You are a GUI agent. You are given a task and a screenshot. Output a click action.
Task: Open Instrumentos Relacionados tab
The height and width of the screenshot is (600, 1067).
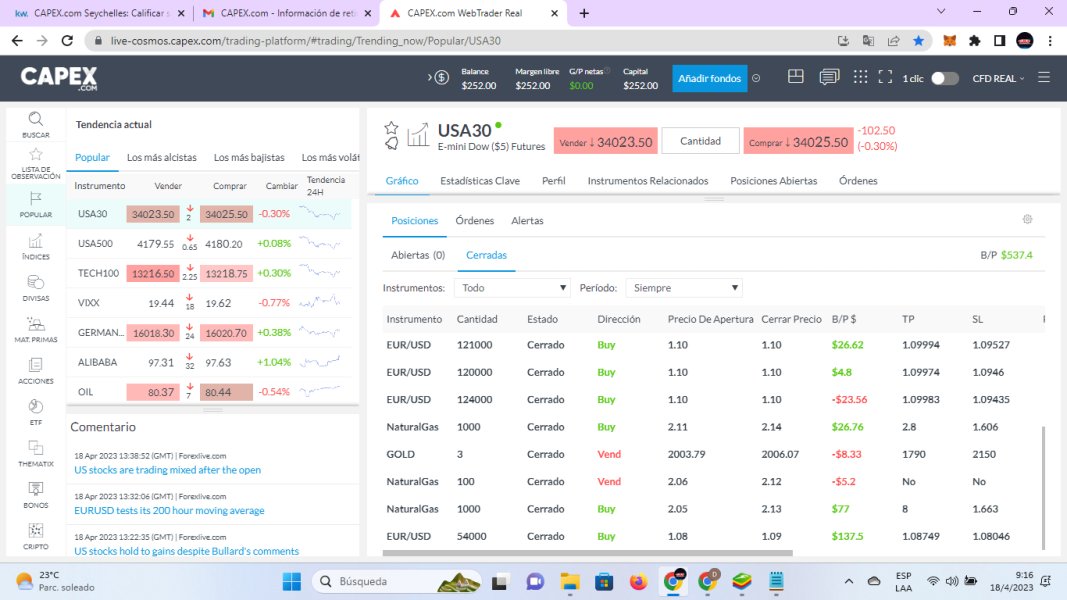[648, 181]
